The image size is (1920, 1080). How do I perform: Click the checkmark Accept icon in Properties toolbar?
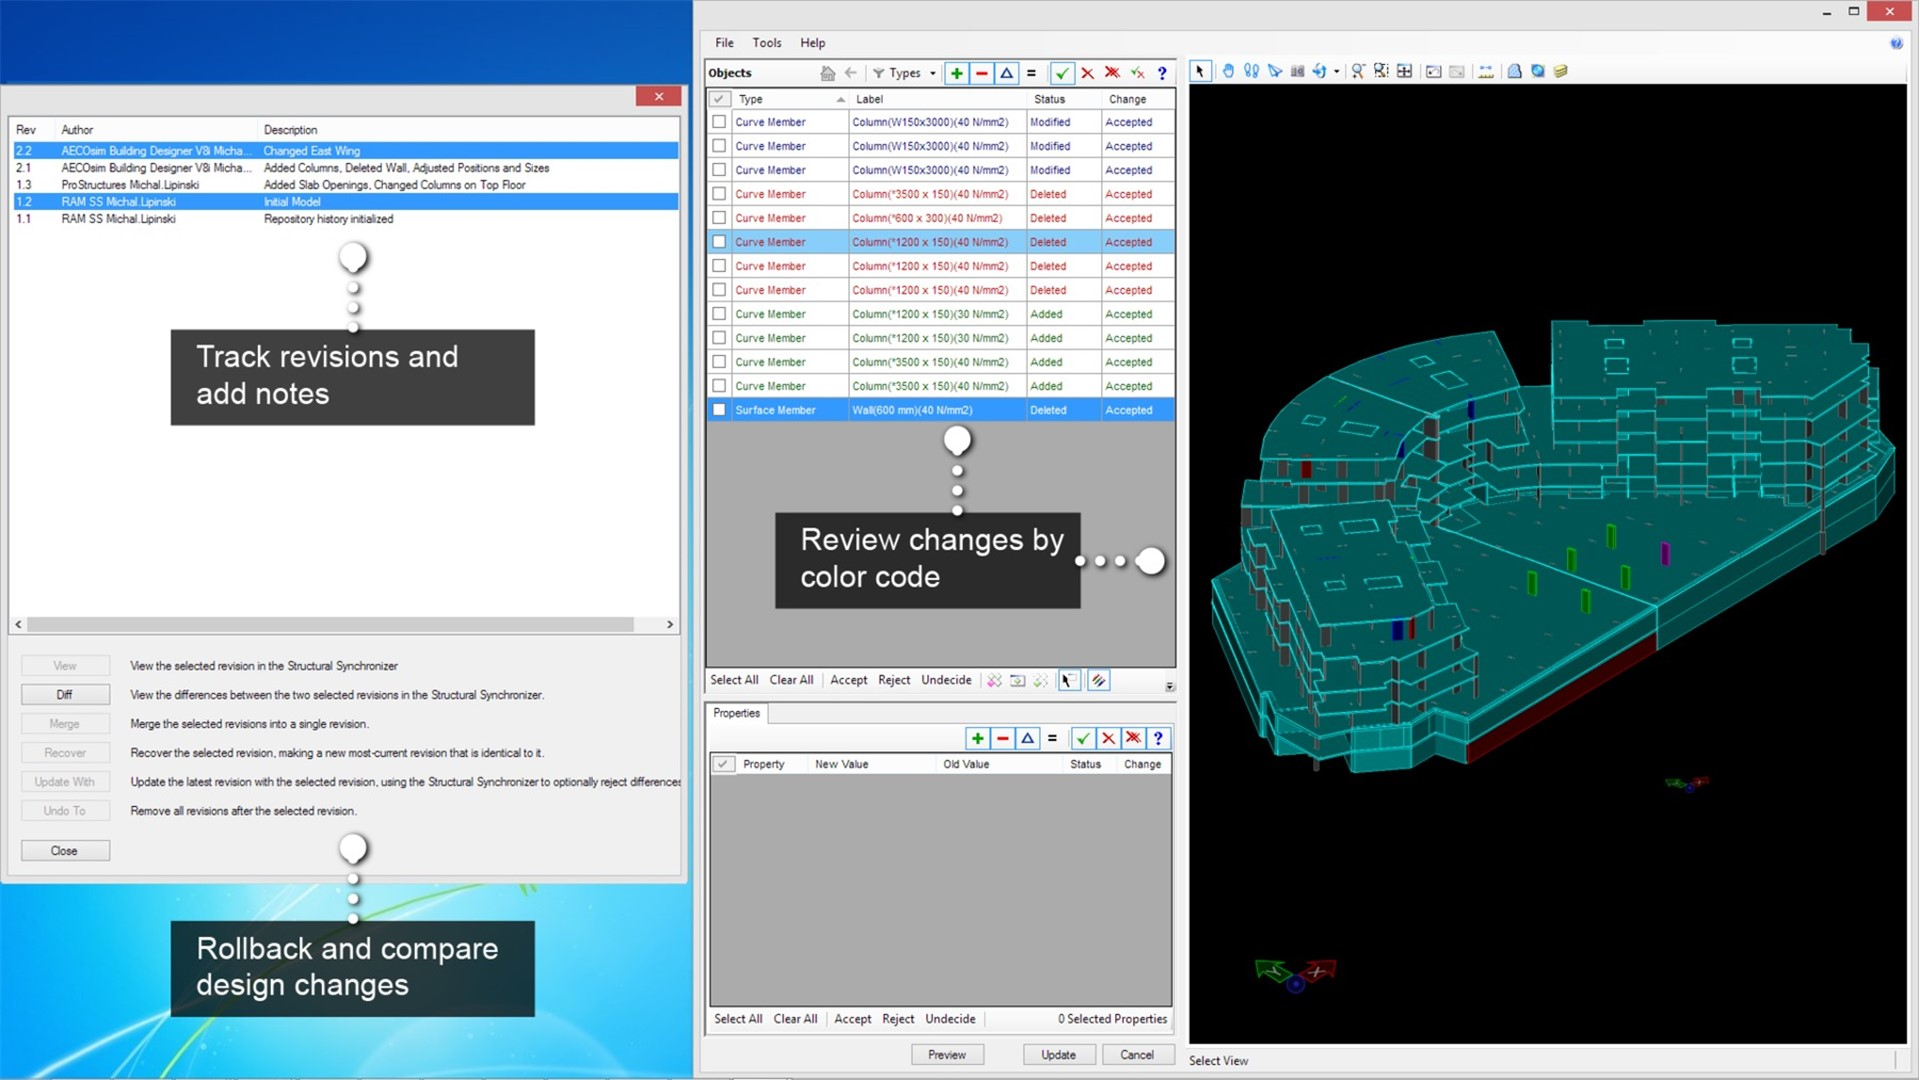tap(1083, 737)
